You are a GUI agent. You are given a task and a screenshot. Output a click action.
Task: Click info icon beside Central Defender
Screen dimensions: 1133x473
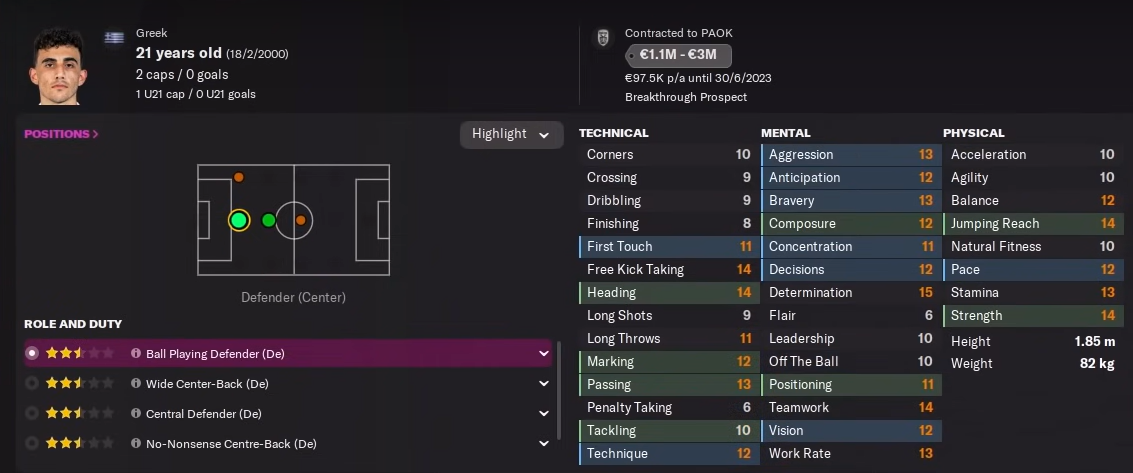(x=136, y=414)
